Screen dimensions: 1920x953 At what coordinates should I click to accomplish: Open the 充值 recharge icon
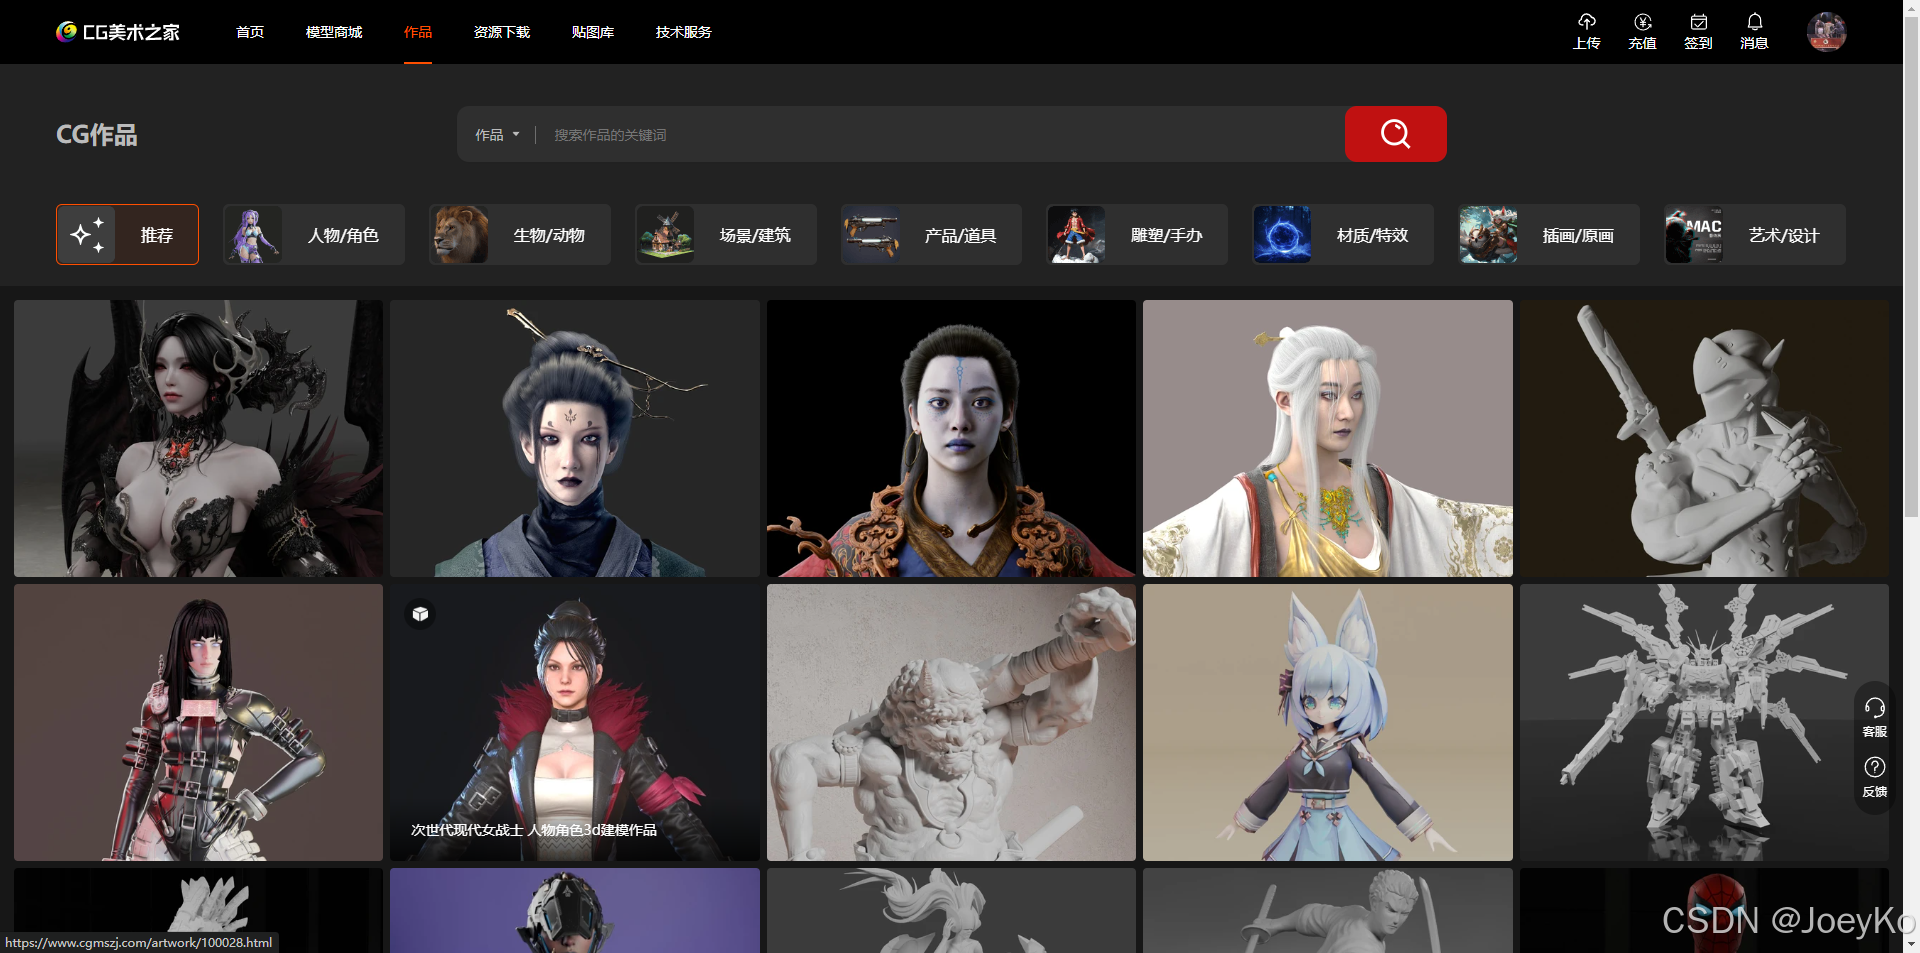click(x=1642, y=32)
